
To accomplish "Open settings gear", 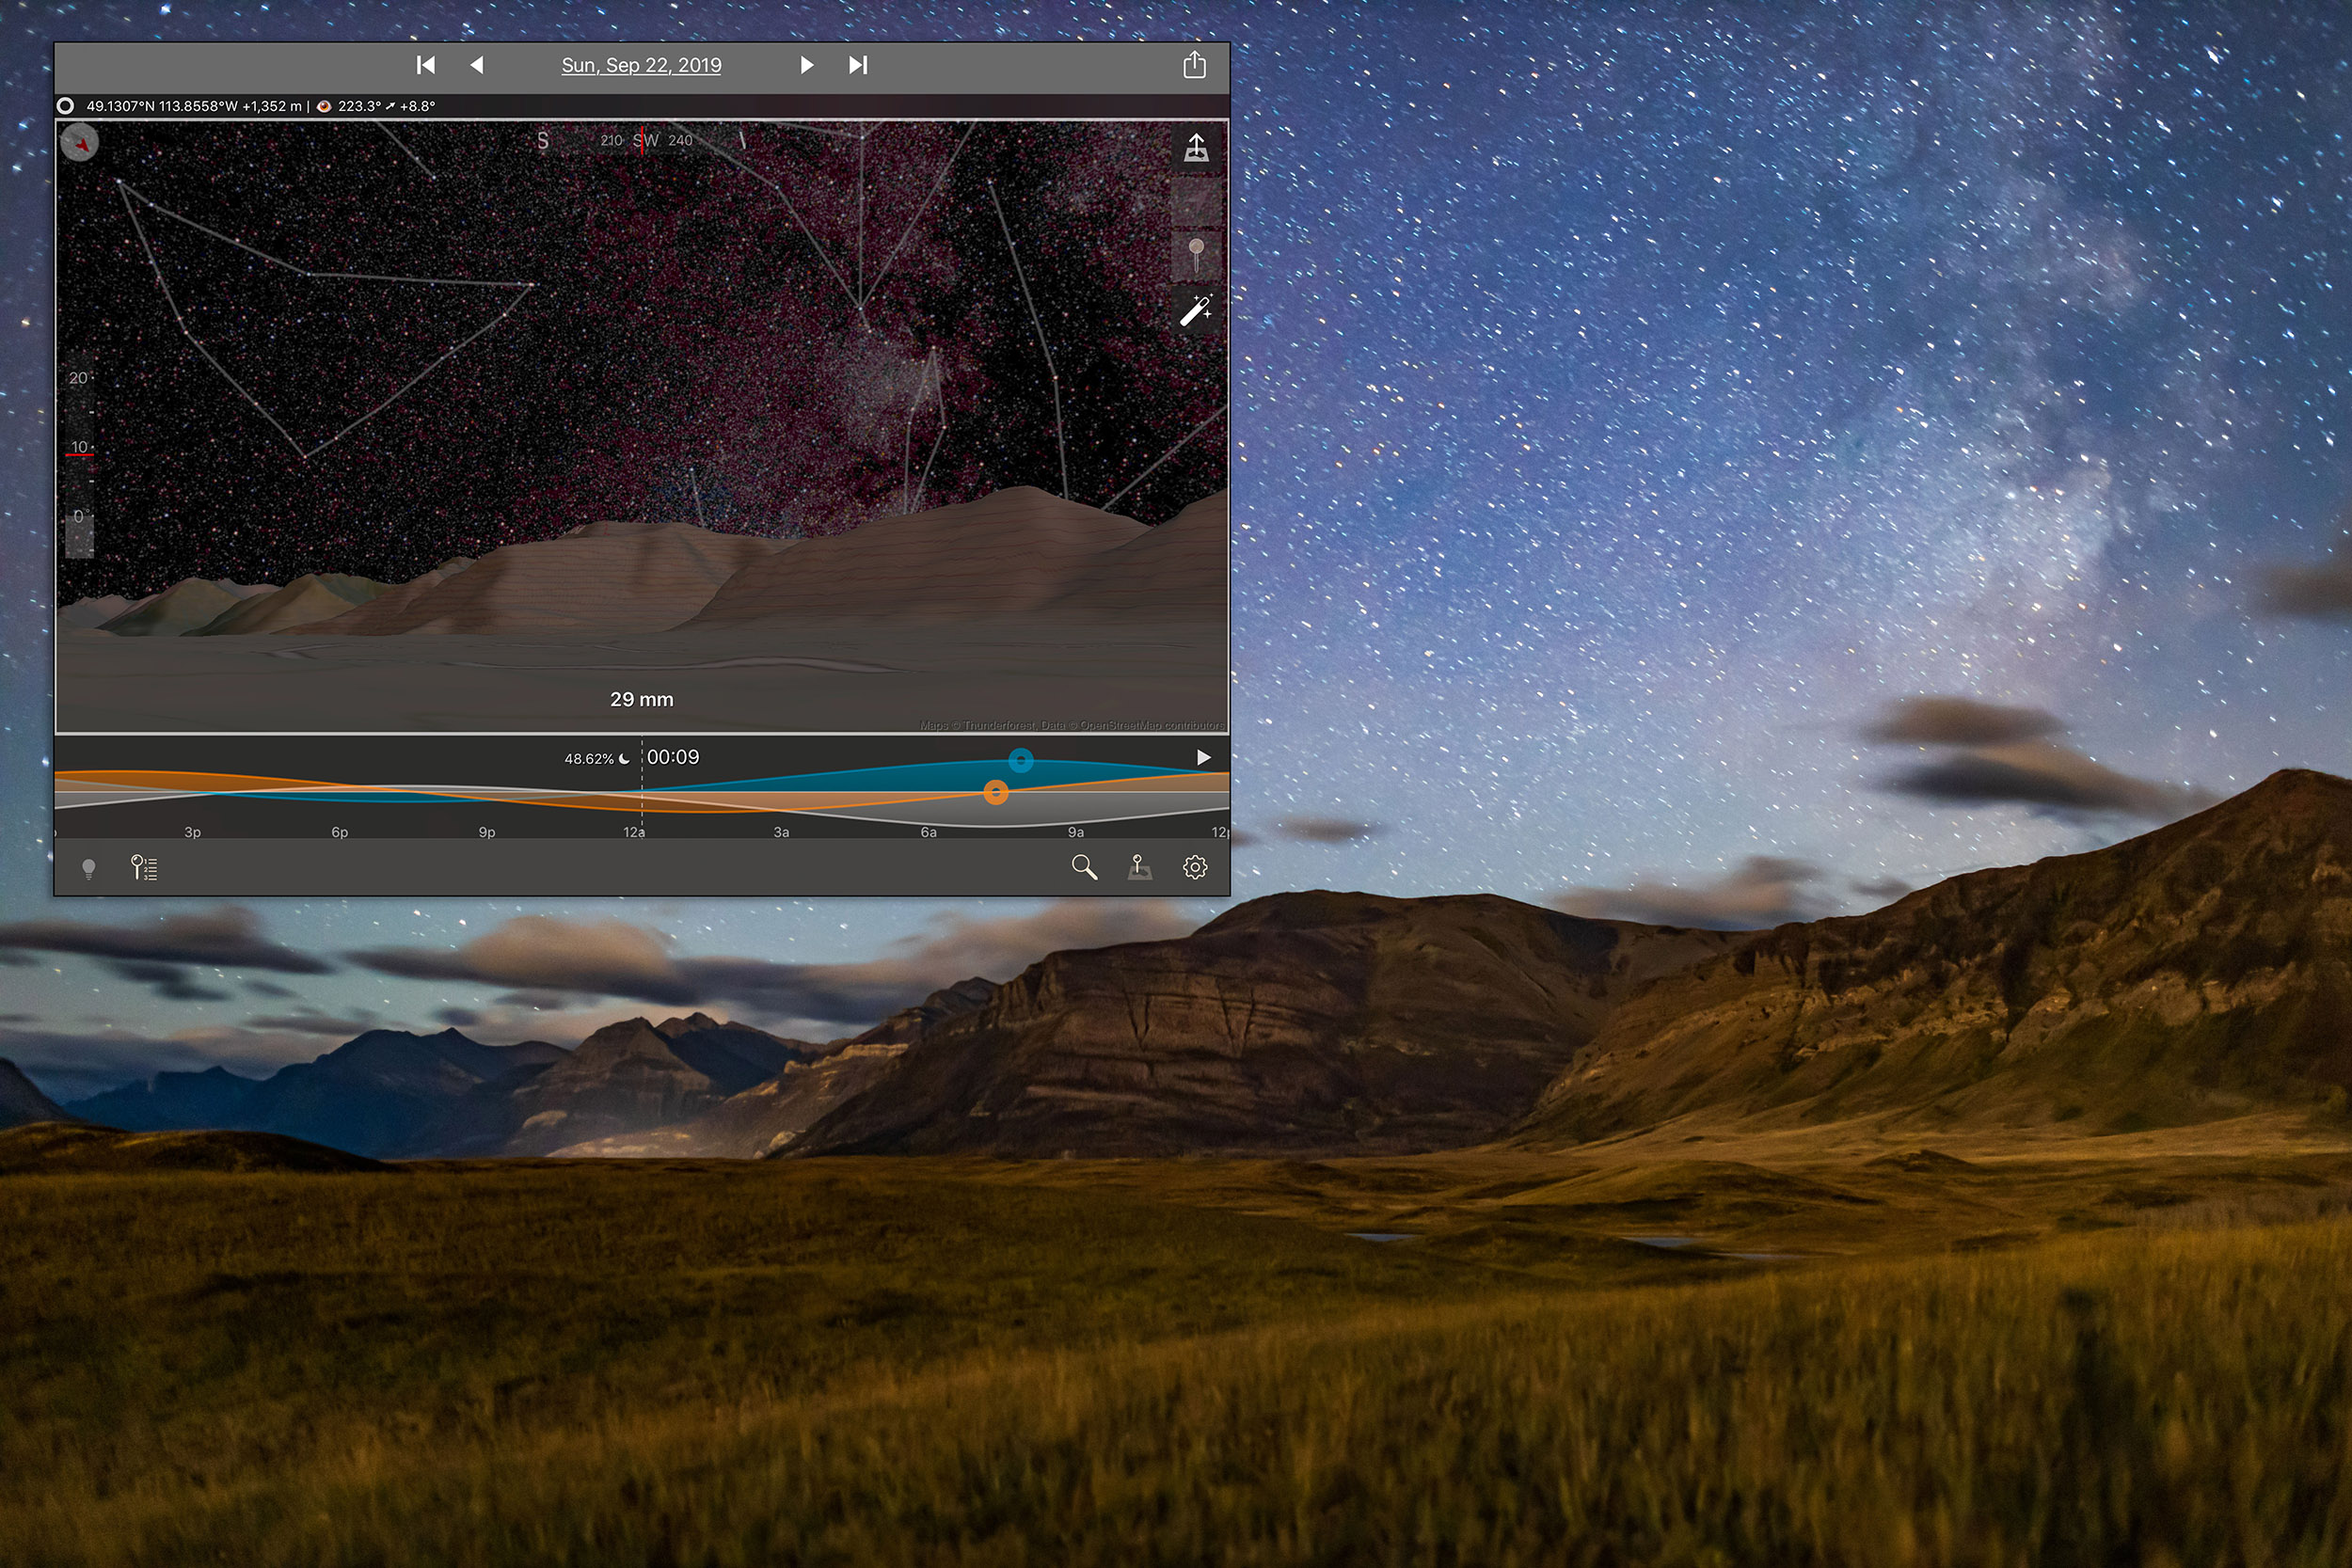I will (1195, 867).
